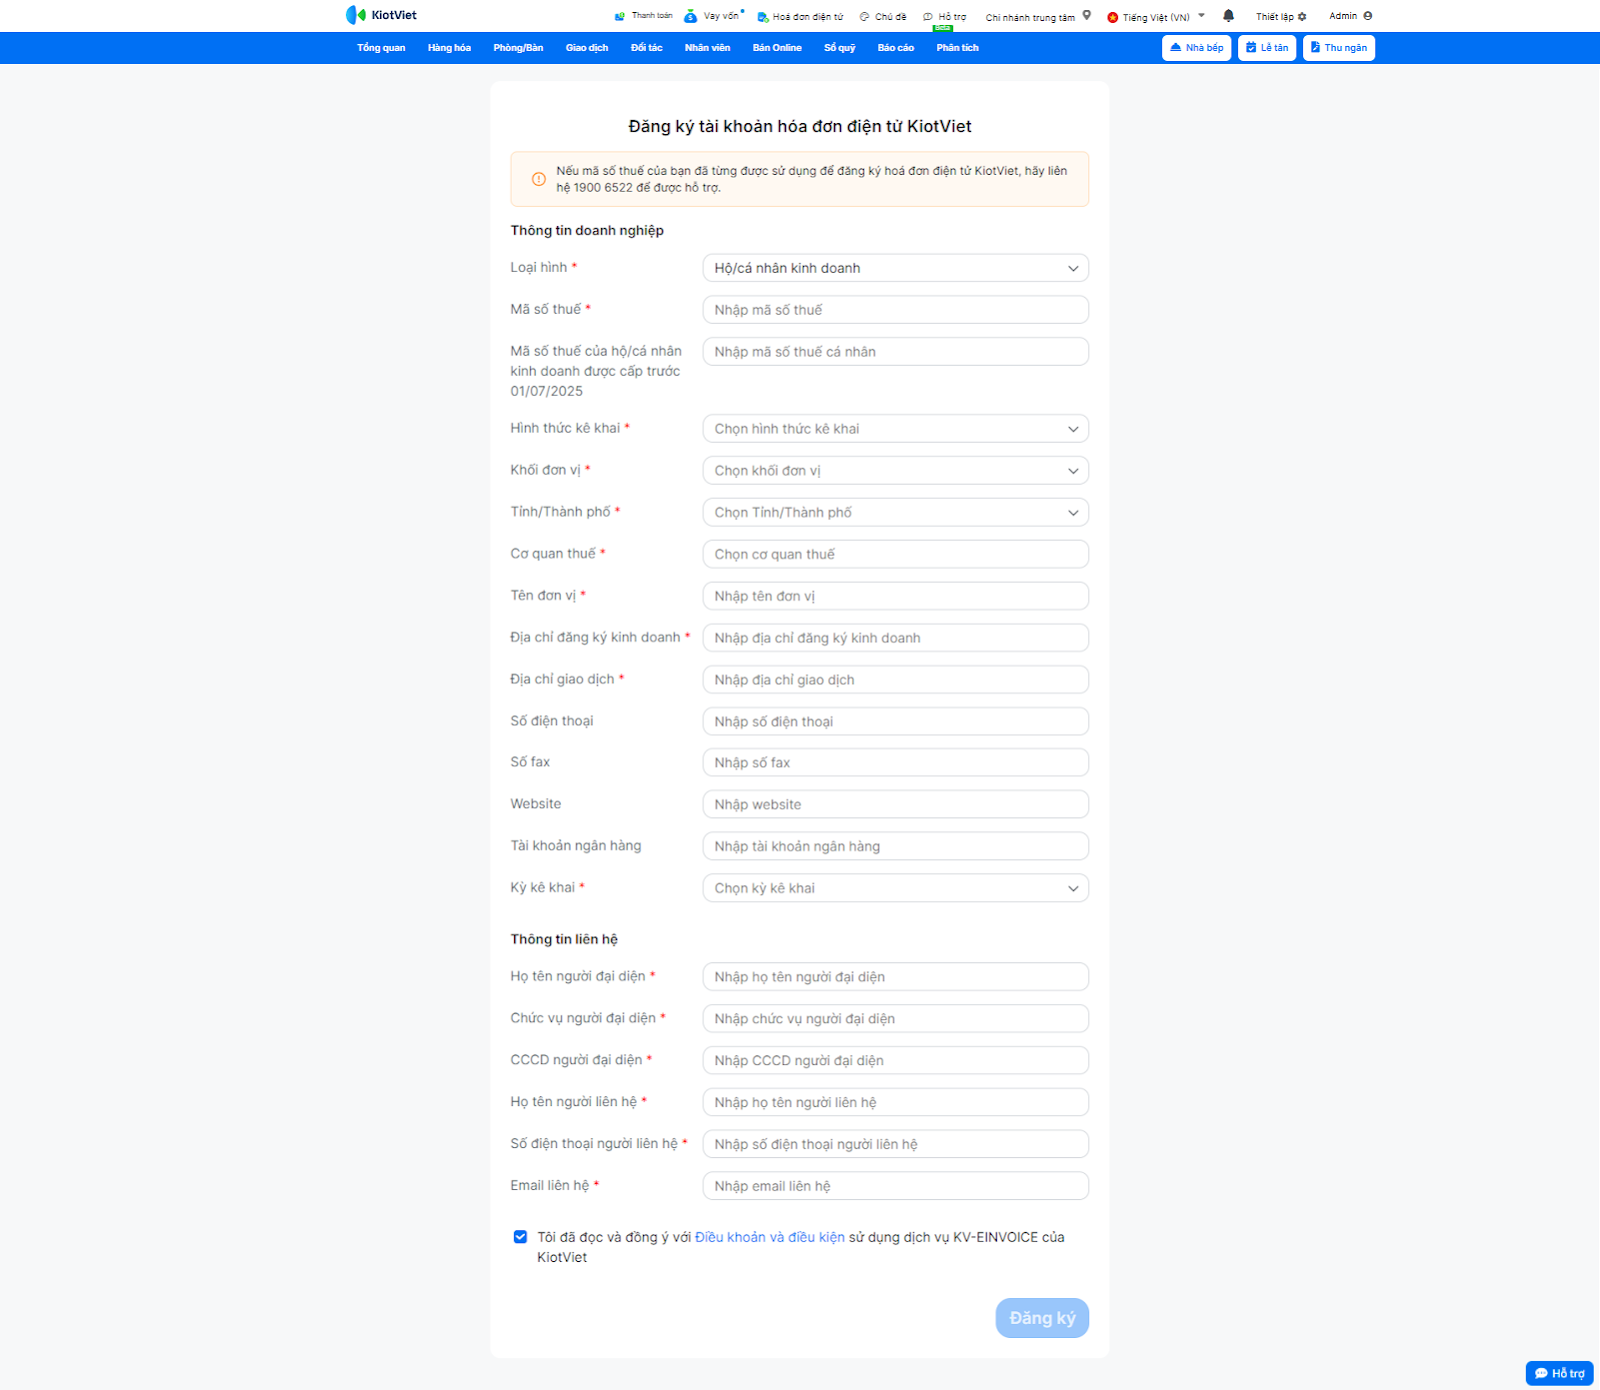The width and height of the screenshot is (1600, 1390).
Task: Click the Chủ đề palette icon
Action: point(865,17)
